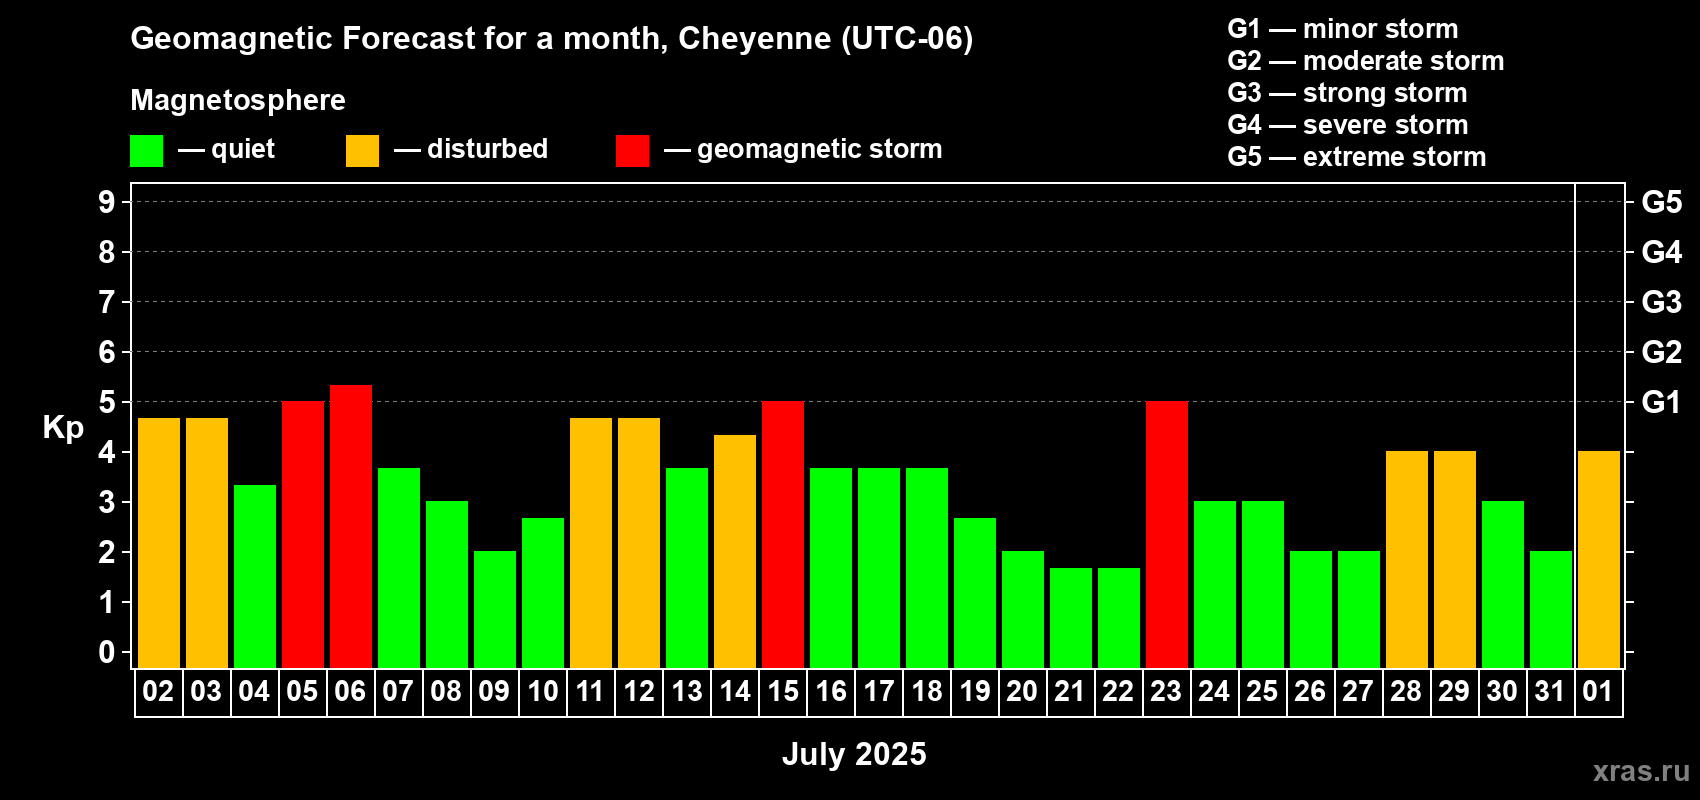Viewport: 1700px width, 800px height.
Task: Click Kp axis value 5
Action: [x=107, y=402]
